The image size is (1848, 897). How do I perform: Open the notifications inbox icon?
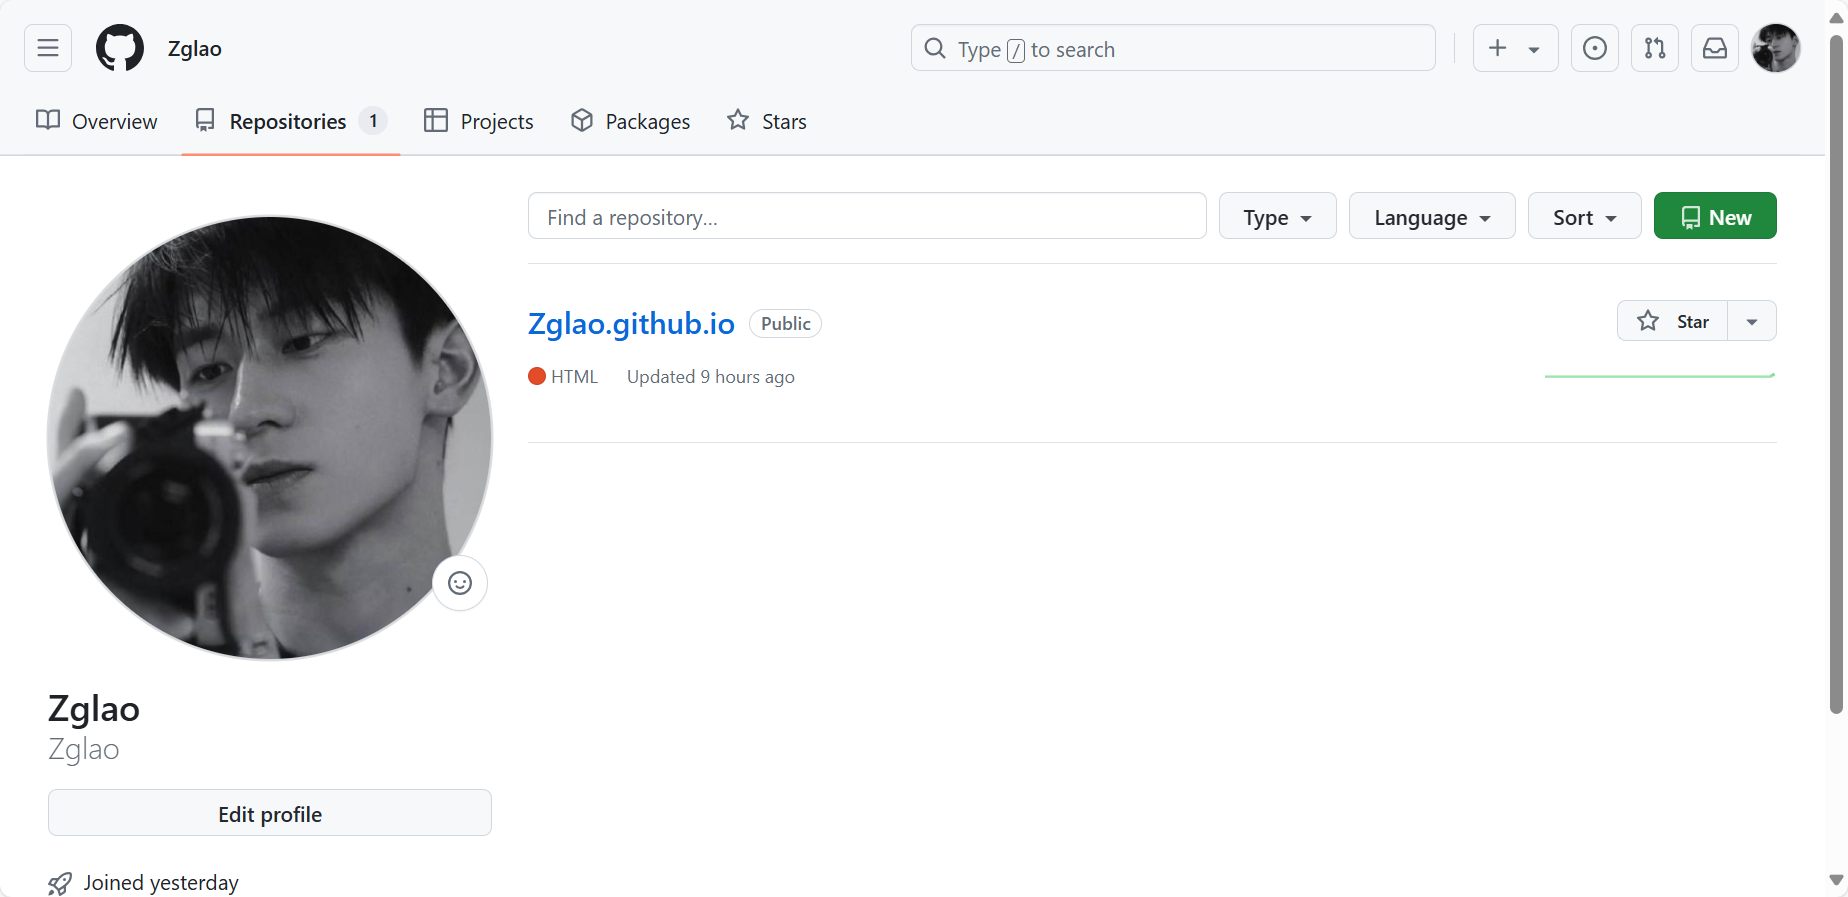[1715, 48]
